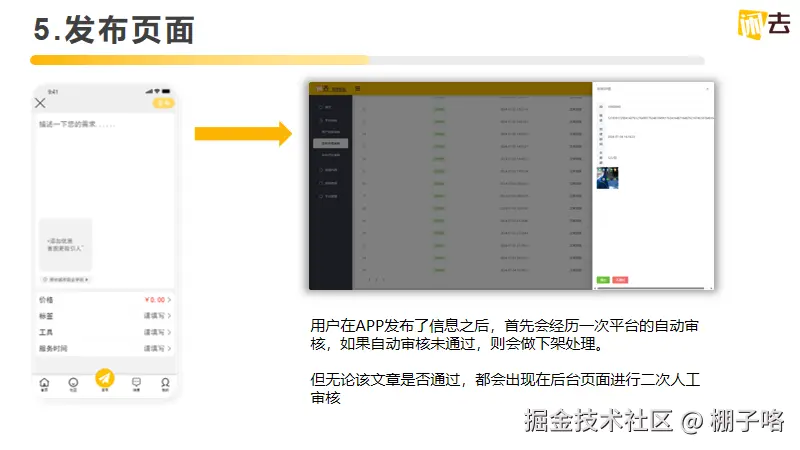Viewport: 800px width, 450px height.
Task: Tap the location chip below the image box
Action: click(66, 280)
